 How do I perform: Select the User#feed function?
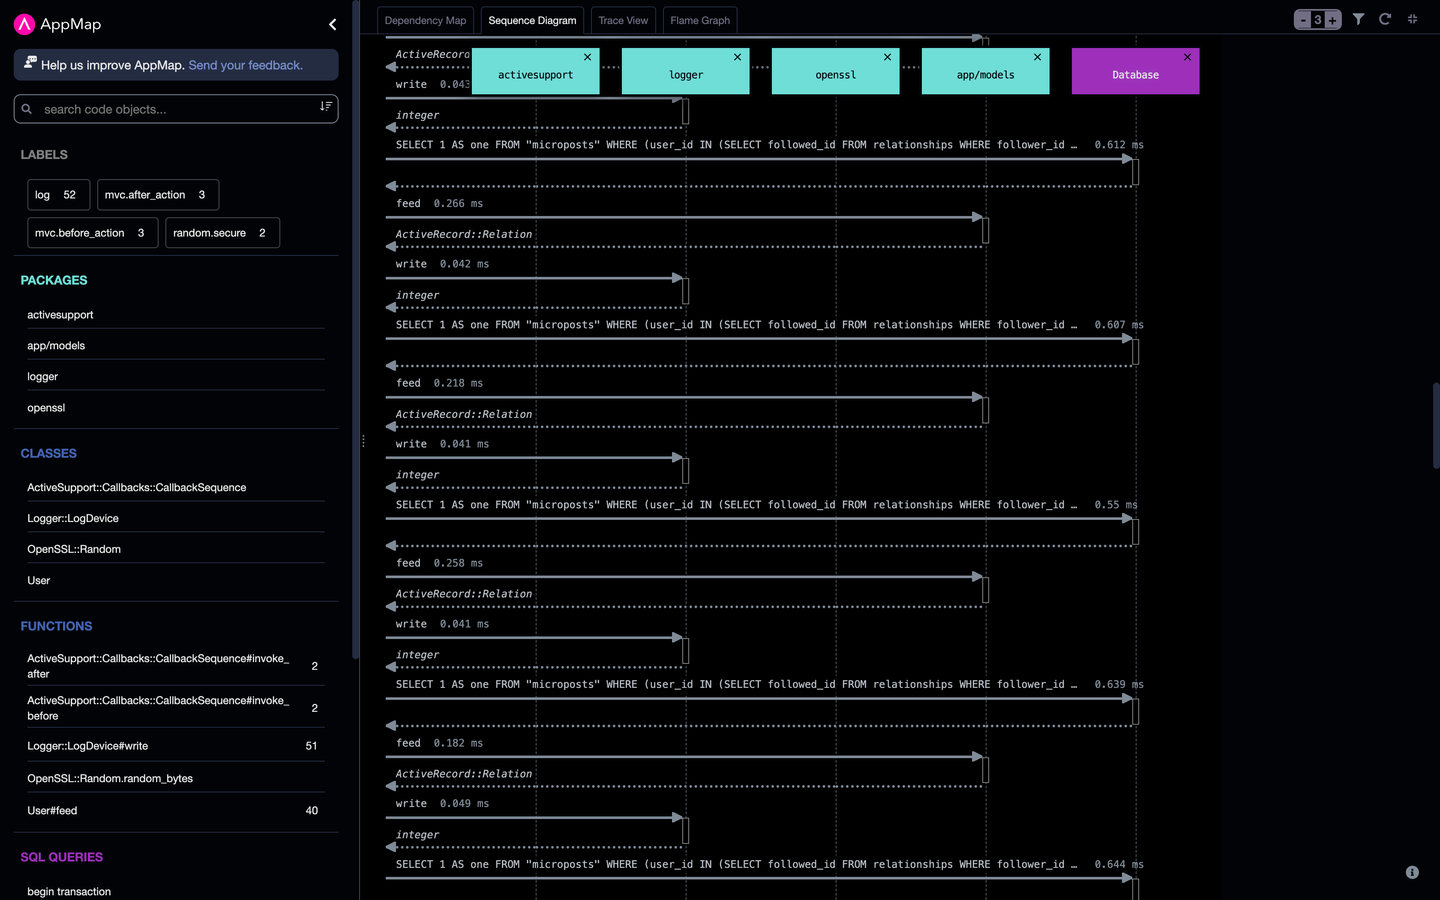176,811
